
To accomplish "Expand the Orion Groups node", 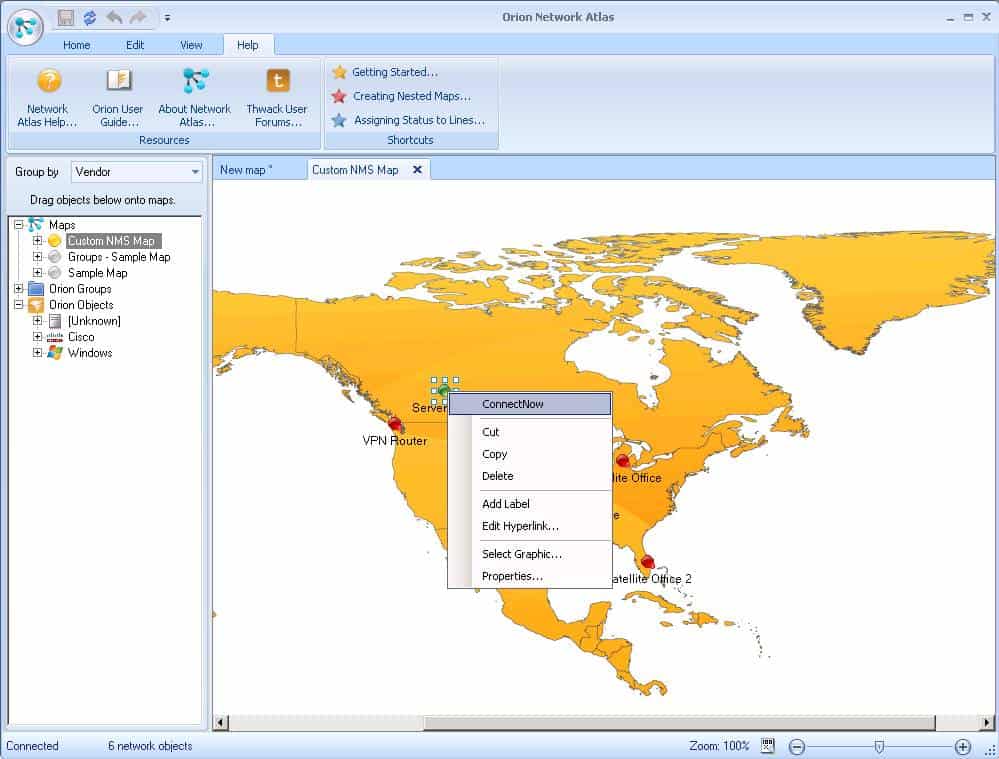I will click(19, 289).
